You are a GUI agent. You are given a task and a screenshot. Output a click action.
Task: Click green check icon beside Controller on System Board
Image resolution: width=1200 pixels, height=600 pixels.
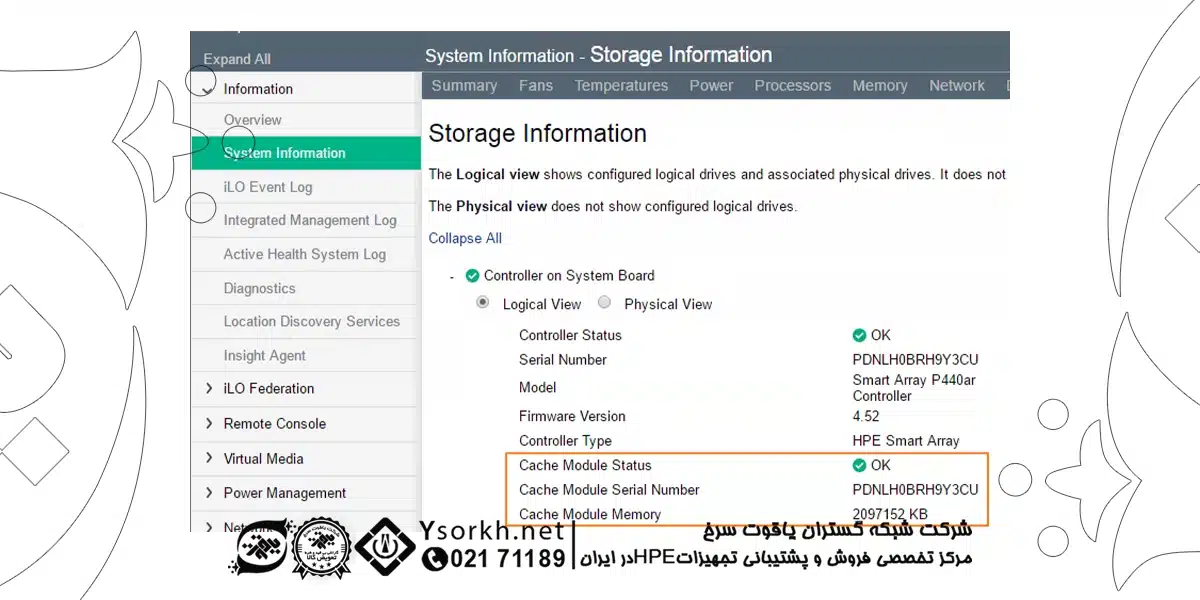pos(472,276)
